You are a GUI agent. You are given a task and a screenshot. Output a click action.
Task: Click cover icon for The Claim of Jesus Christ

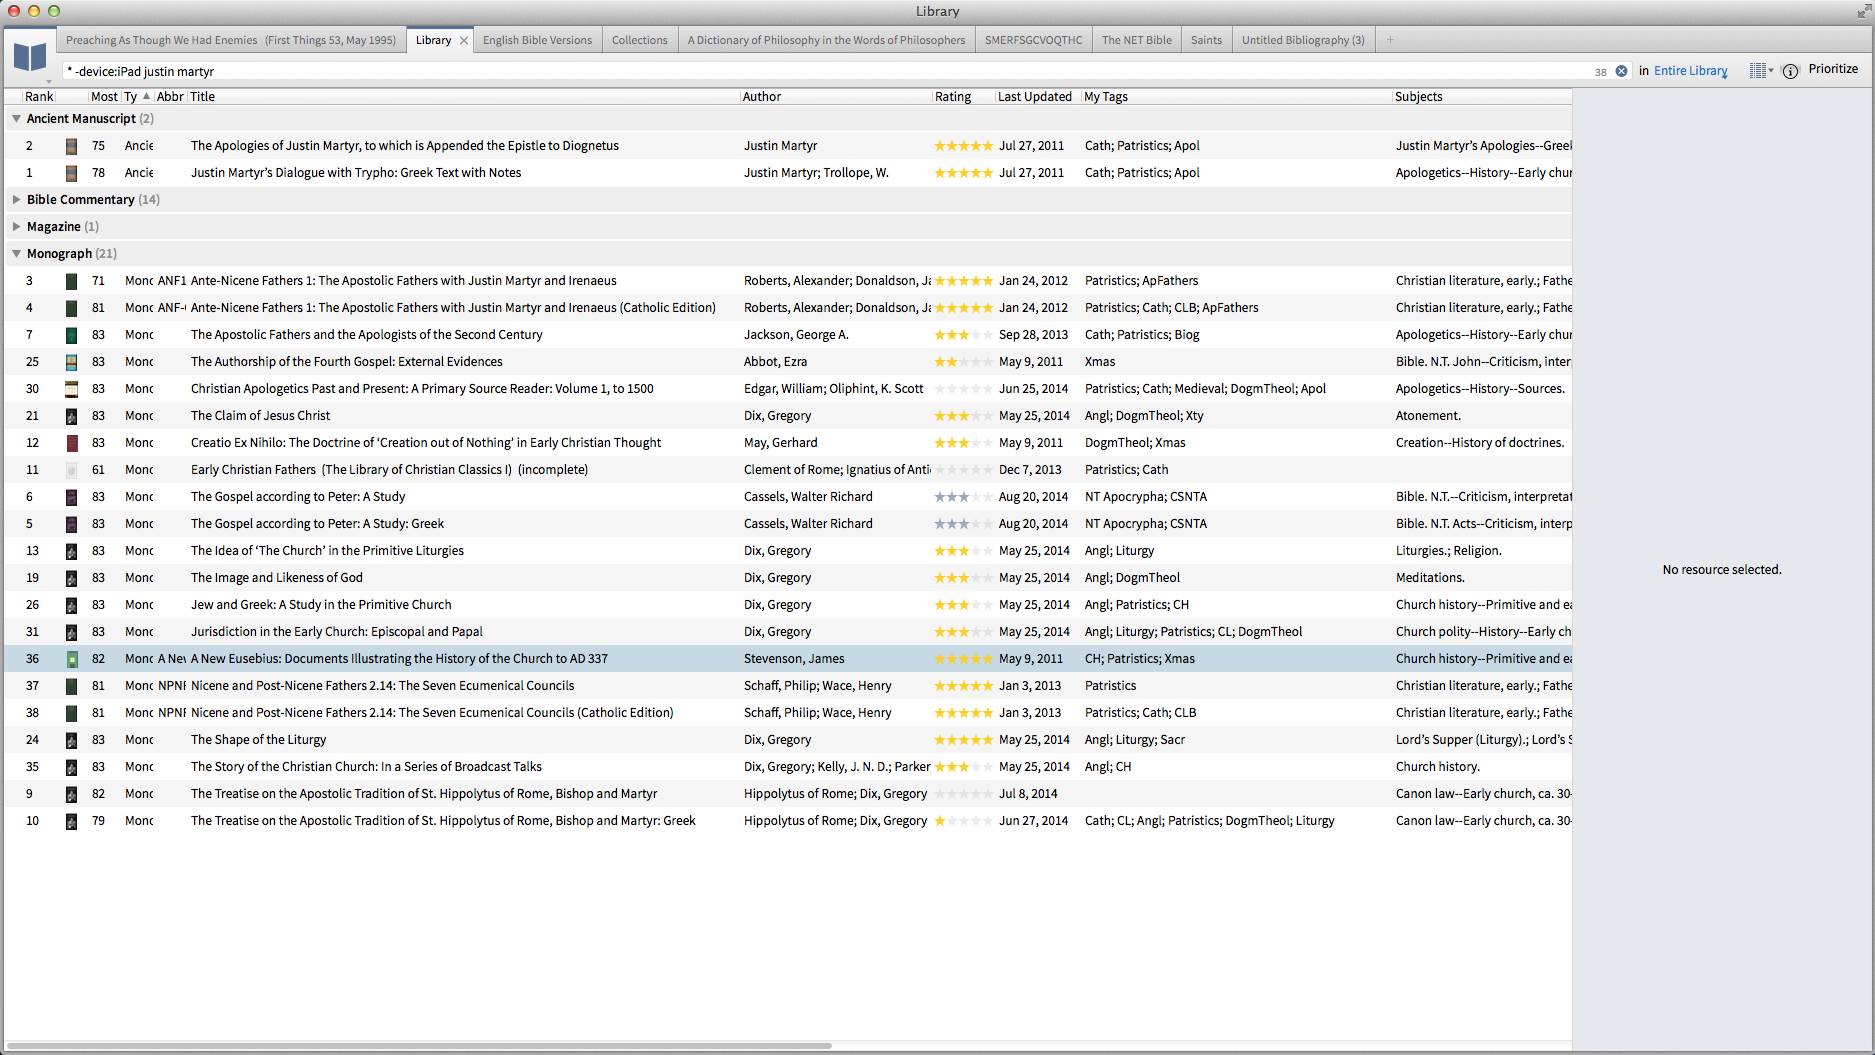71,416
